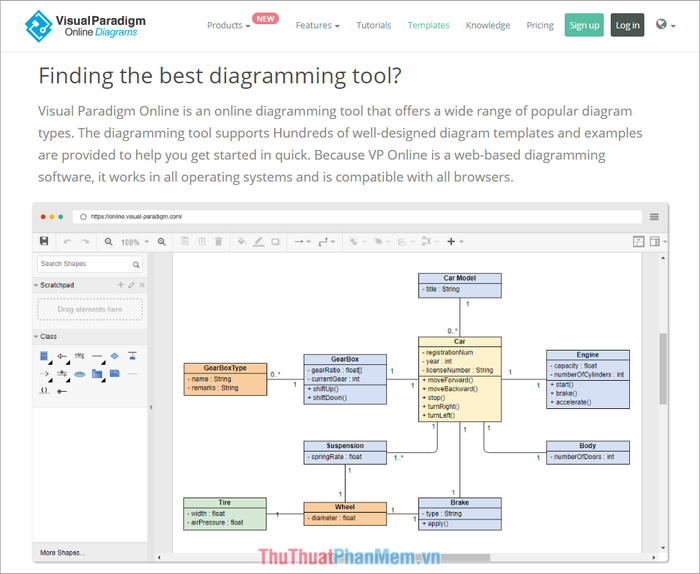Image resolution: width=700 pixels, height=574 pixels.
Task: Close Scratchpad with the X icon
Action: point(142,285)
